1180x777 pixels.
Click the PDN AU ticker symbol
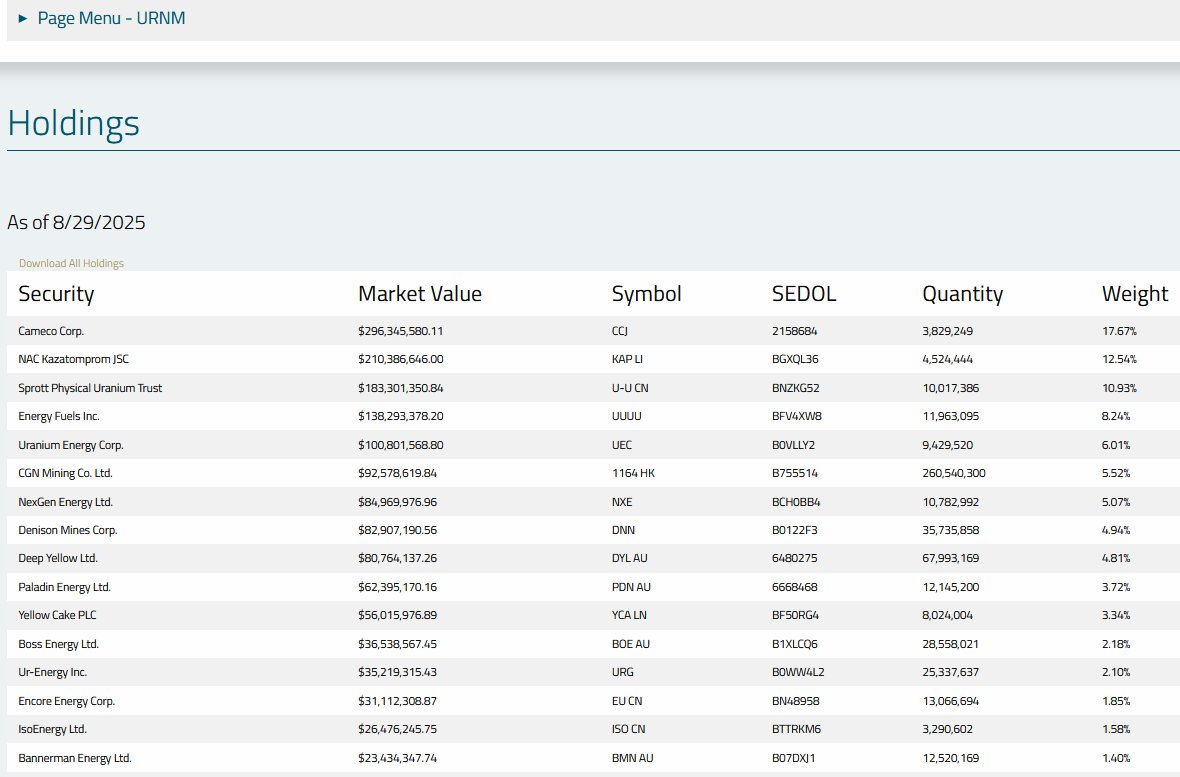coord(631,587)
